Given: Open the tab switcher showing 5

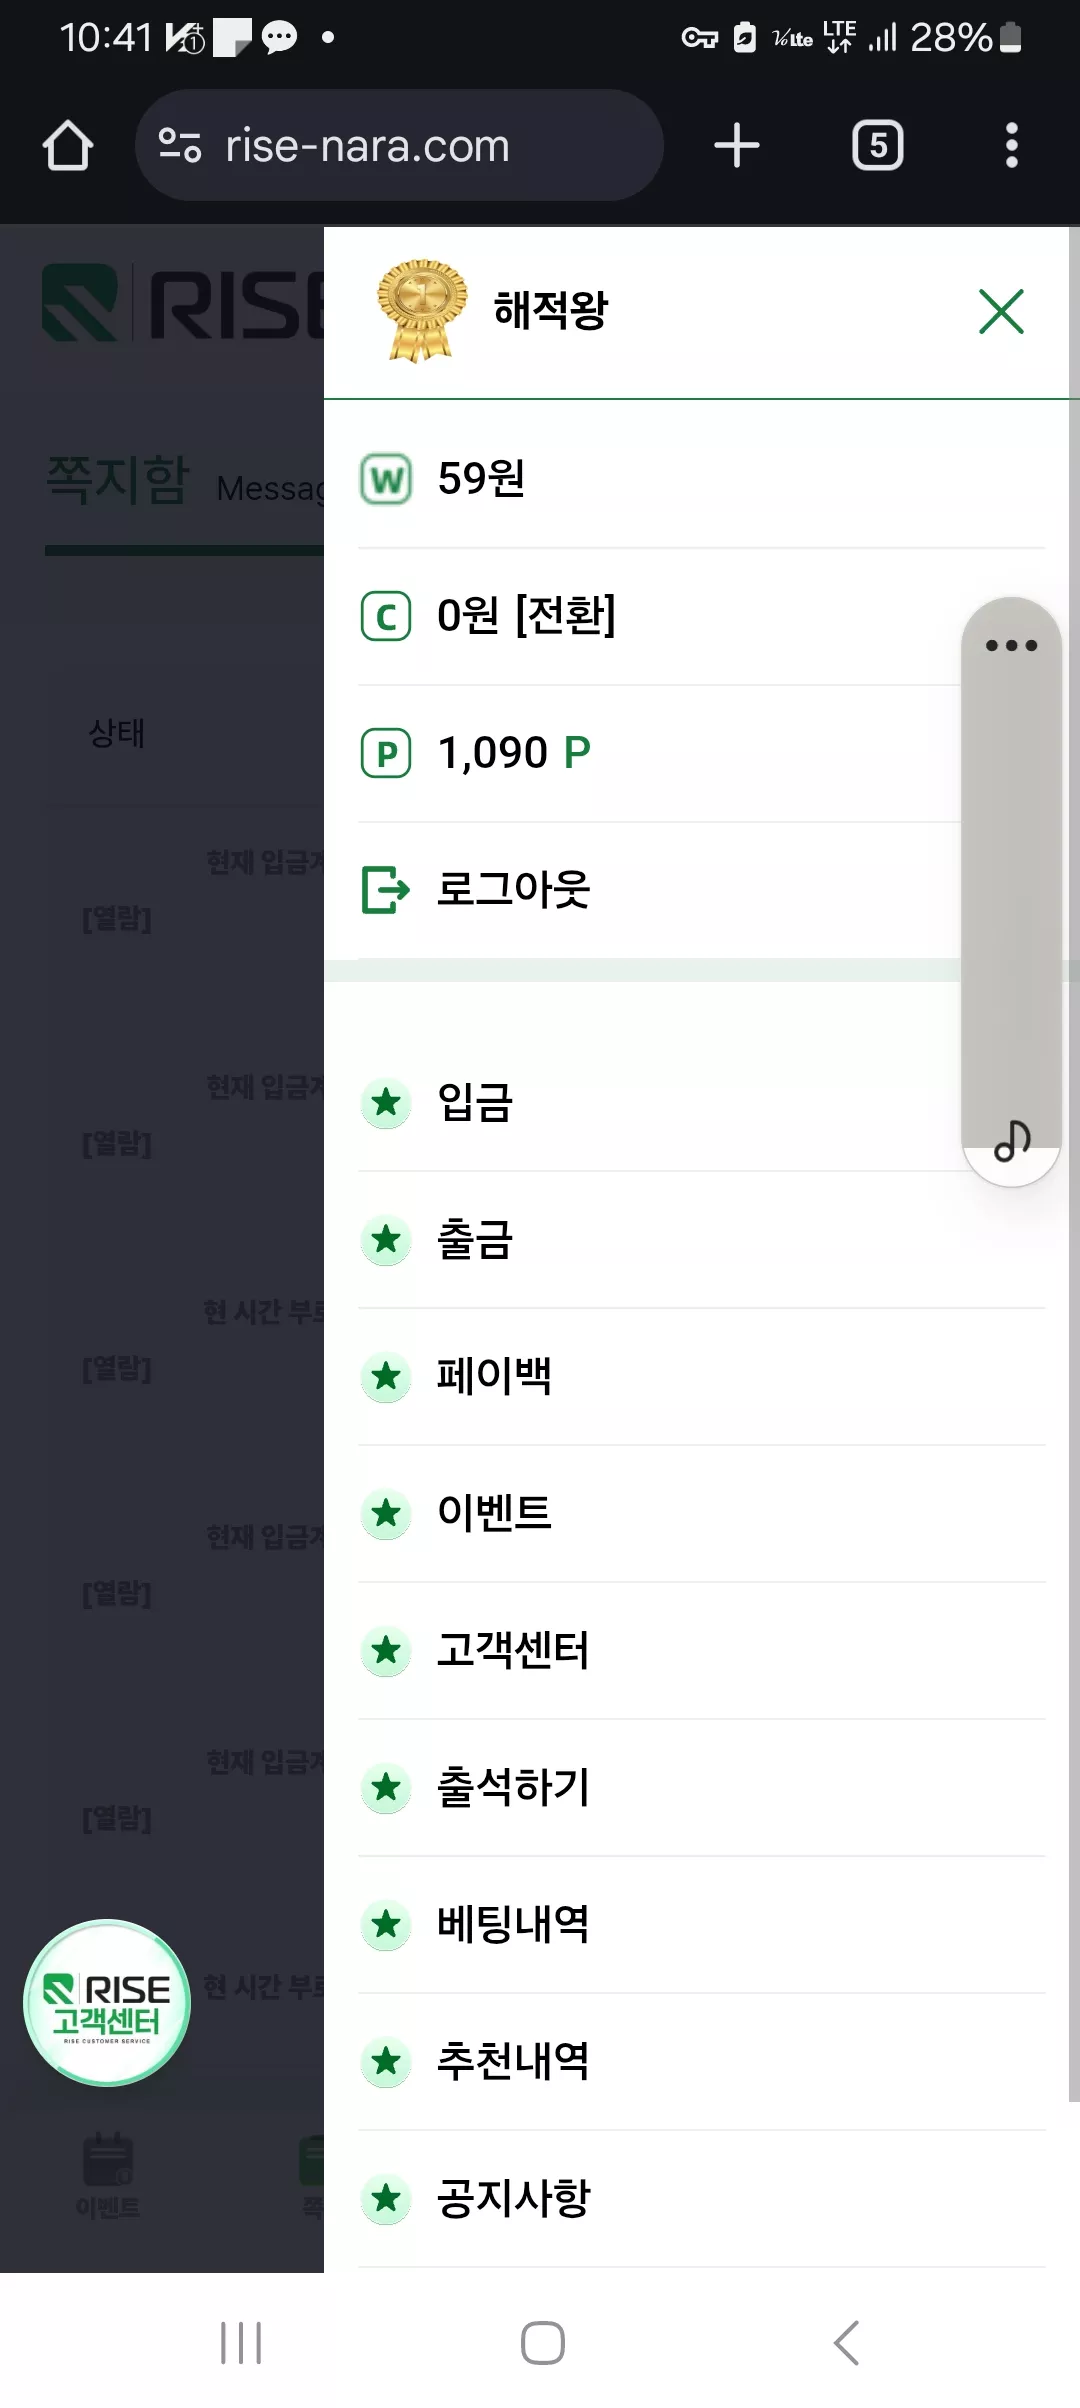Looking at the screenshot, I should [x=878, y=146].
